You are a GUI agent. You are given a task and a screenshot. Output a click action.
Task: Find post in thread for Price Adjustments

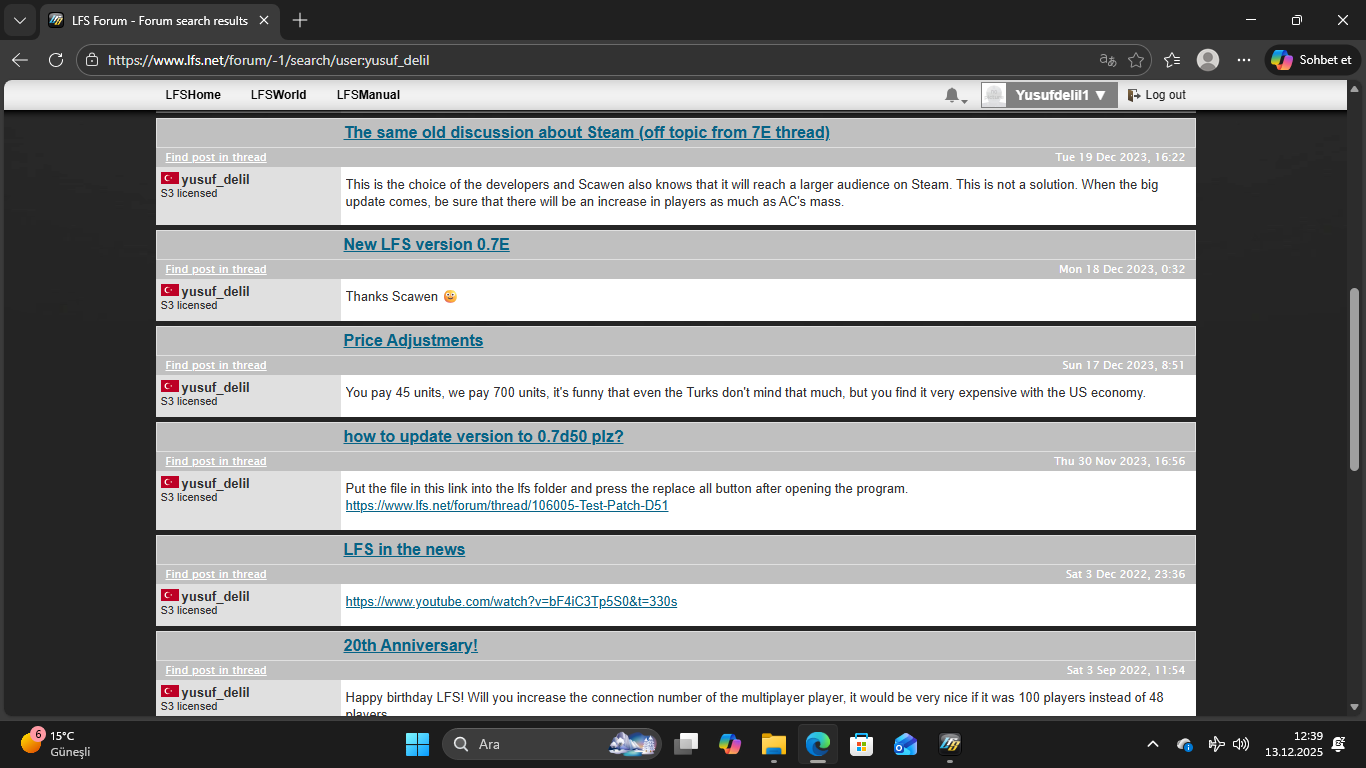pyautogui.click(x=216, y=365)
